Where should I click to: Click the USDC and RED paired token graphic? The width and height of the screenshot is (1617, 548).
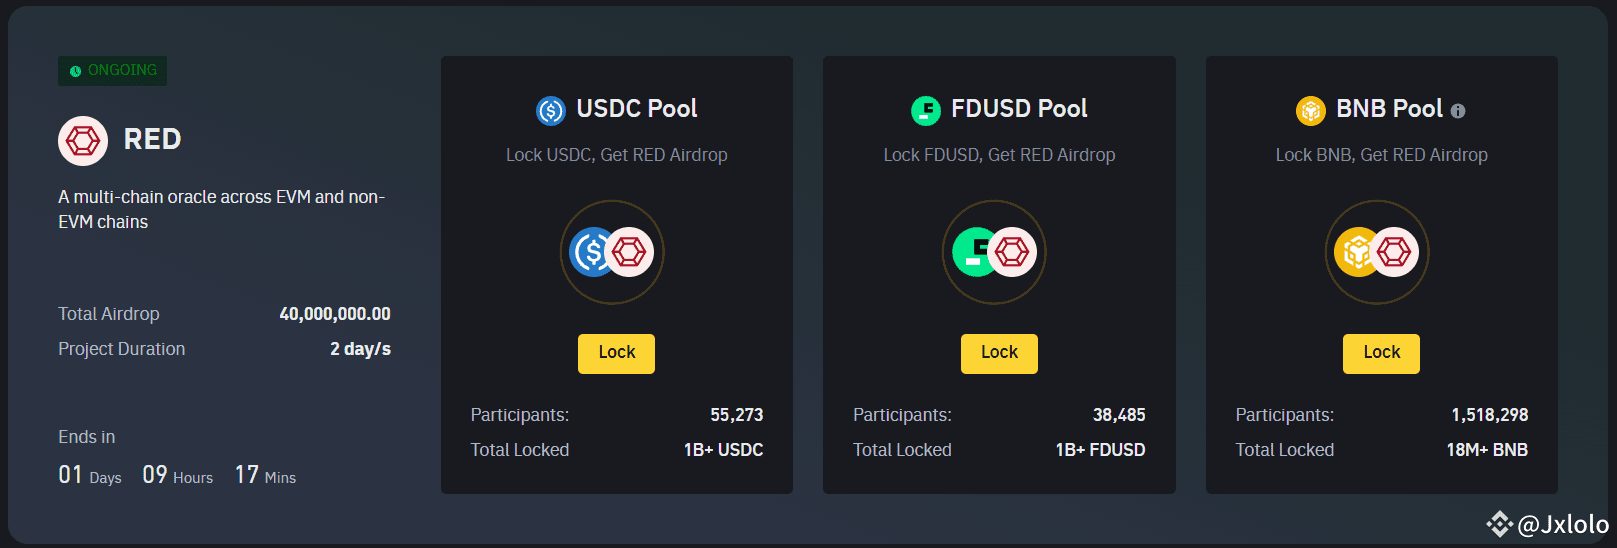[612, 252]
